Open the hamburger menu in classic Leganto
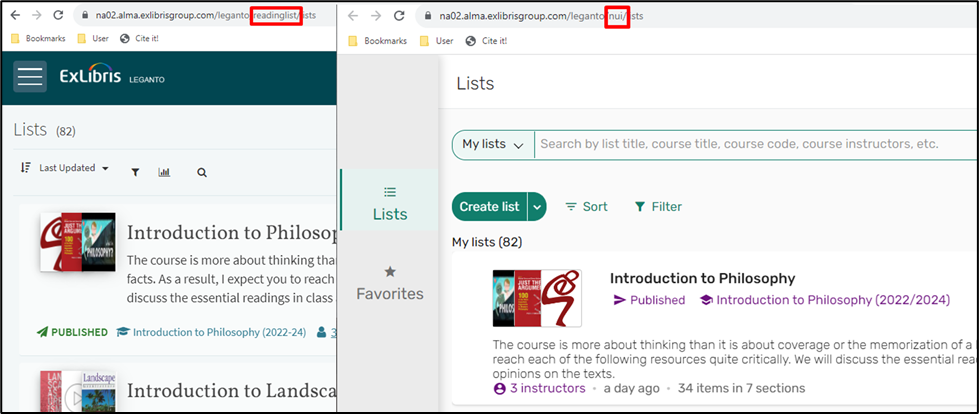 click(x=30, y=77)
